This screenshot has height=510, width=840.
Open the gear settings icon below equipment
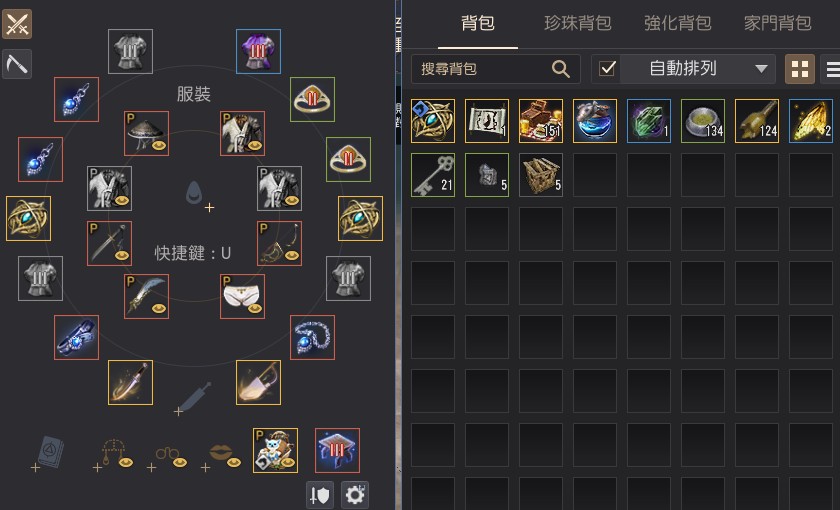click(x=355, y=494)
